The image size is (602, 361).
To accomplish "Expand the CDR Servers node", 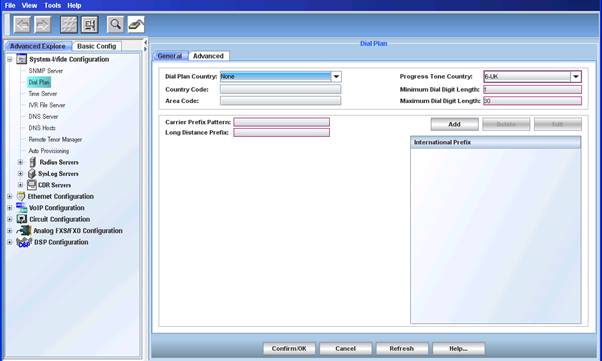I will 21,185.
